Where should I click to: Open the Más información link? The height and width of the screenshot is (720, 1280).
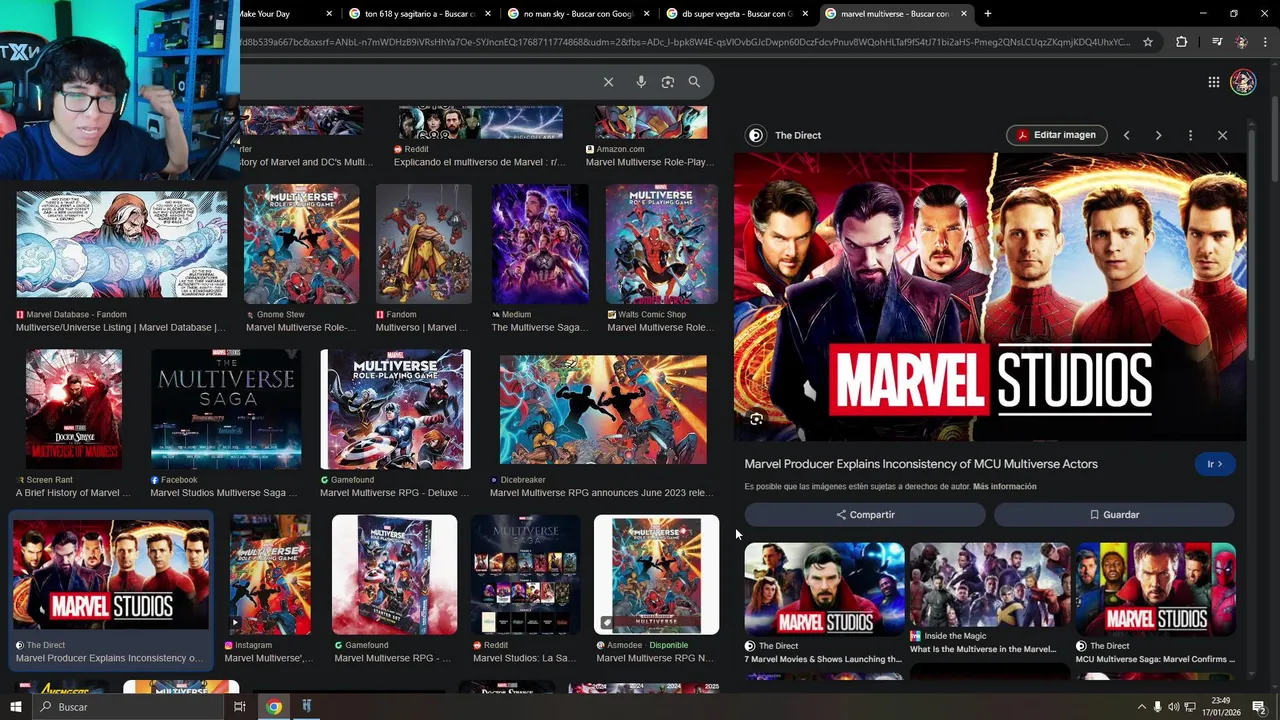click(x=1004, y=486)
